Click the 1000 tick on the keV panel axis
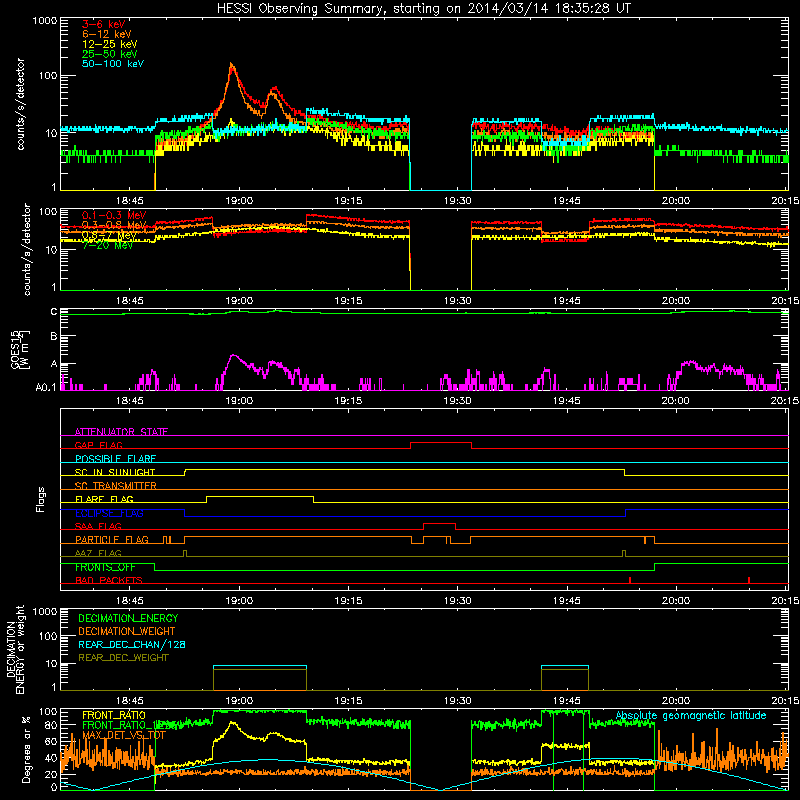Screen dimensions: 800x800 [x=44, y=21]
